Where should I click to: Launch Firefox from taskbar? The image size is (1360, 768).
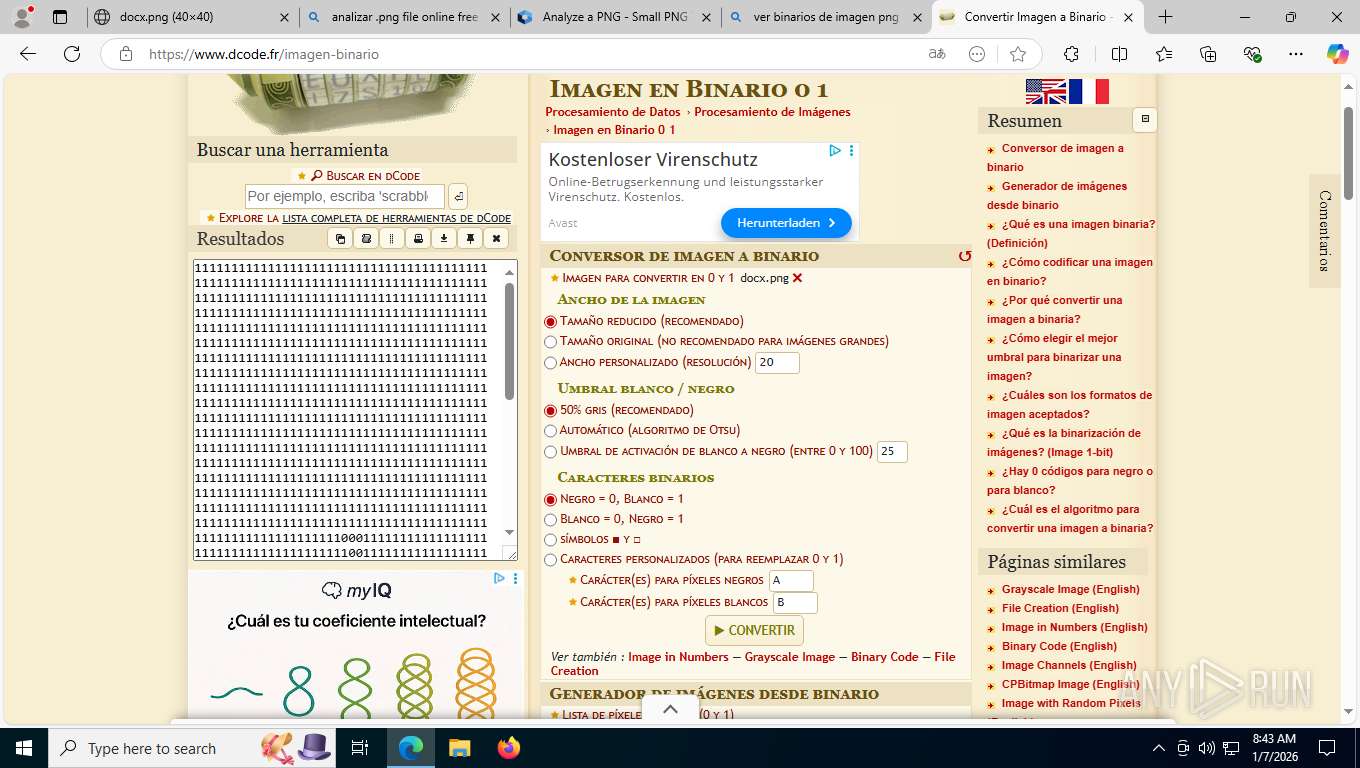509,748
